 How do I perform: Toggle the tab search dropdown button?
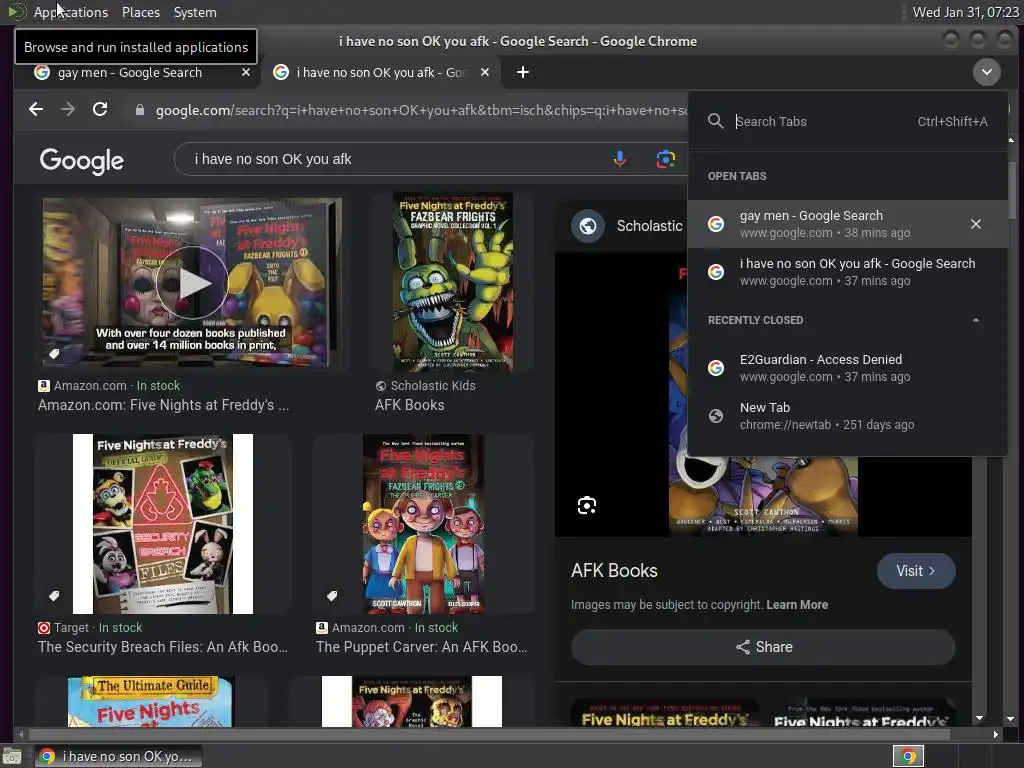coord(987,72)
